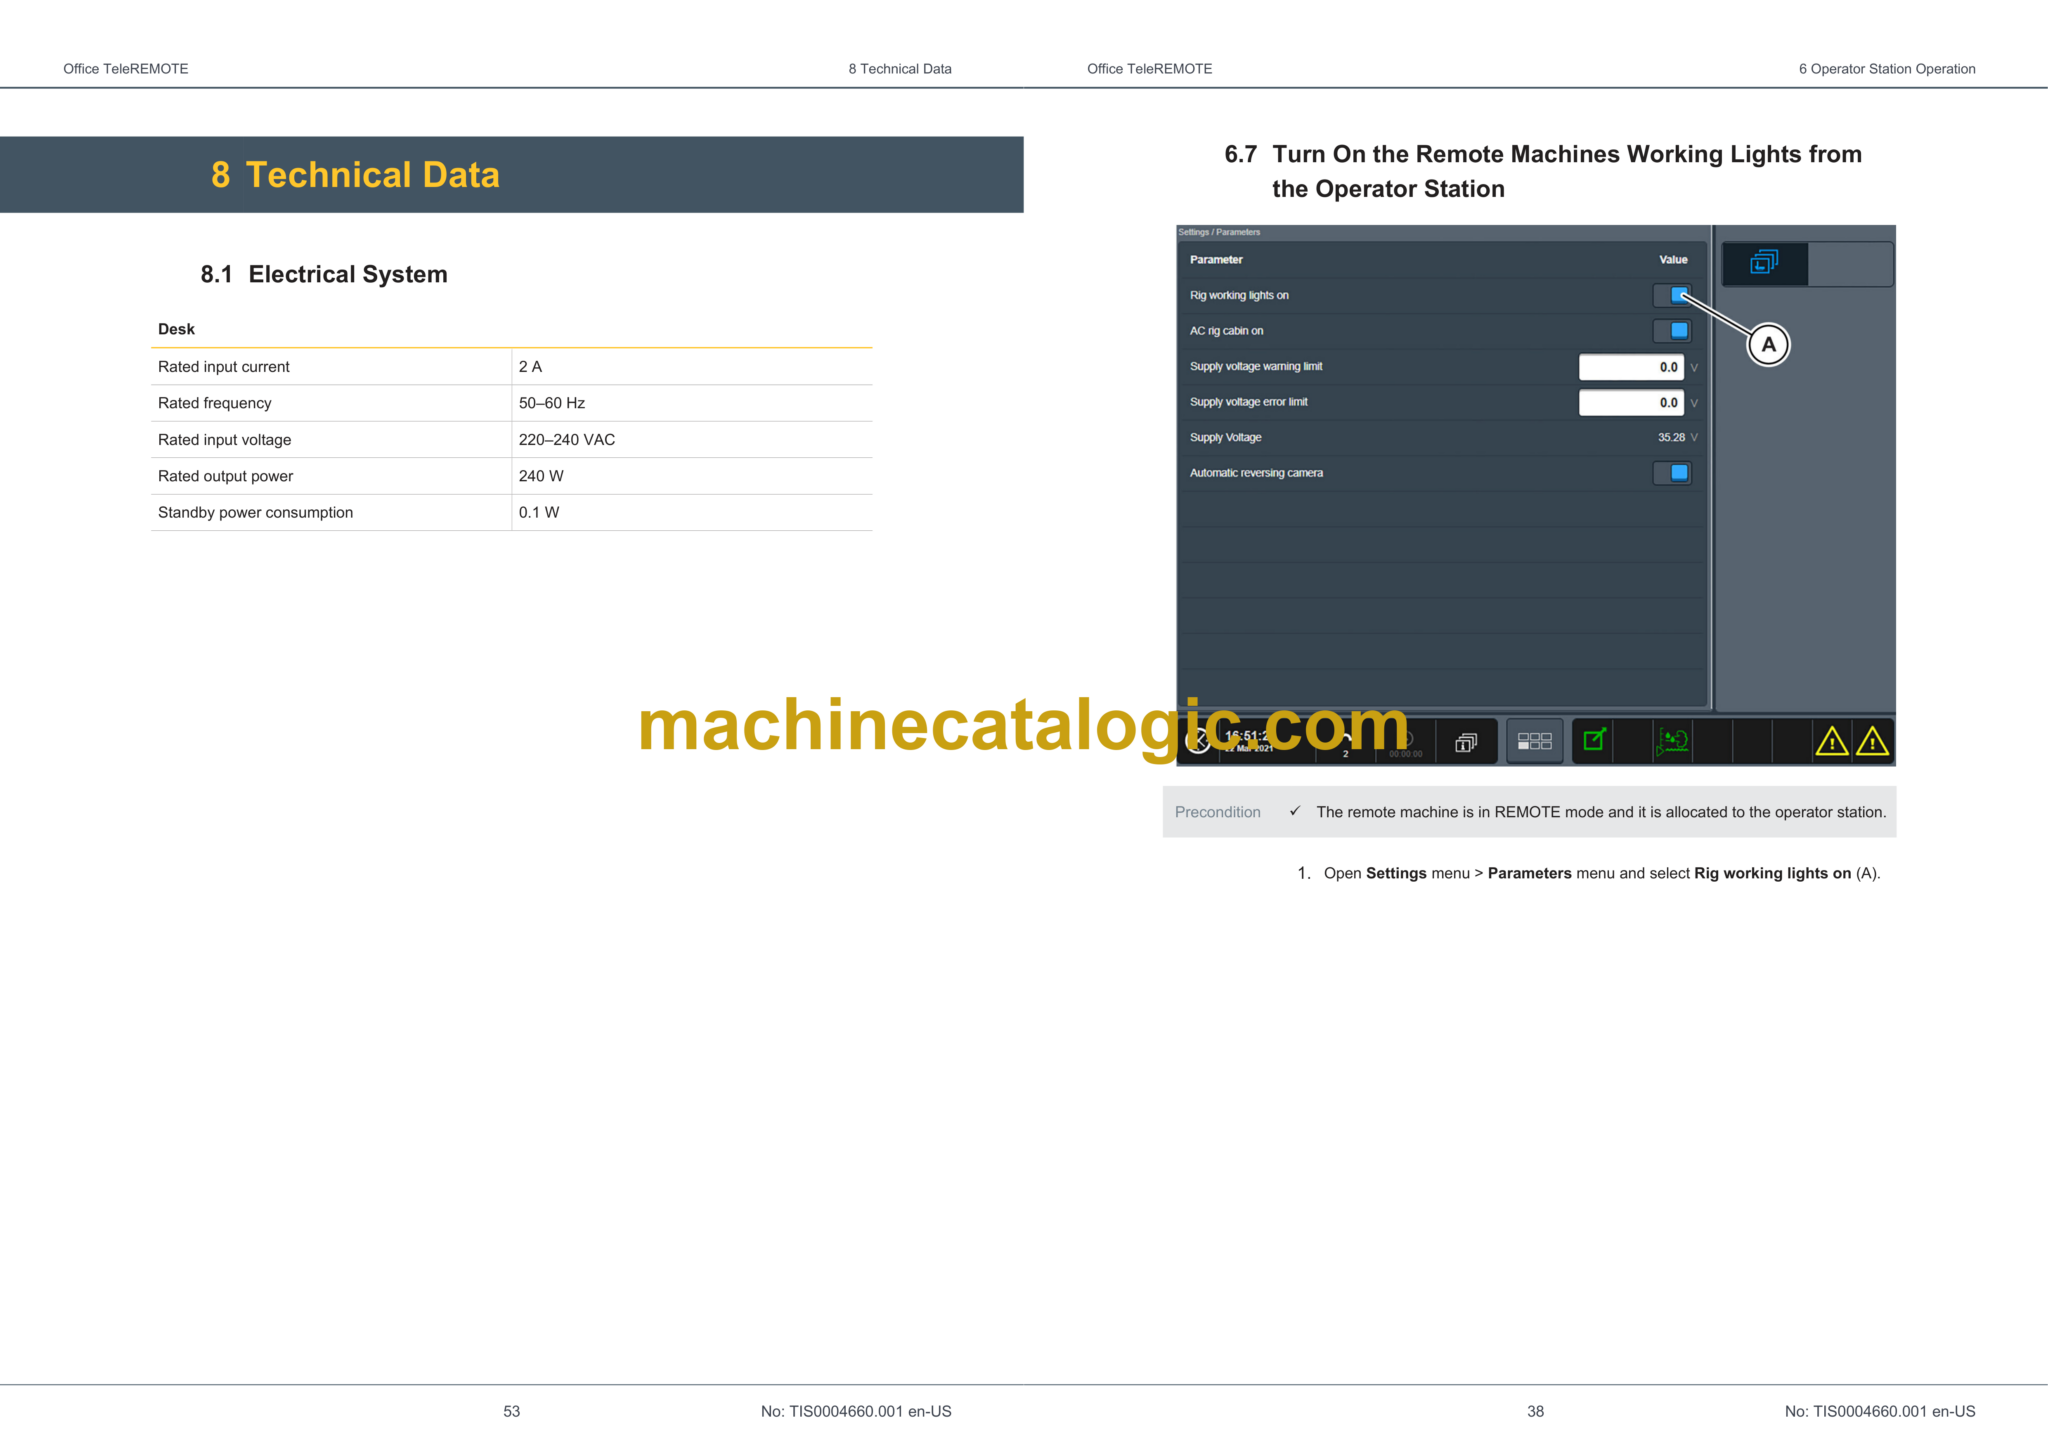Open the V unit dropdown beside Supply voltage error limit

click(1695, 402)
